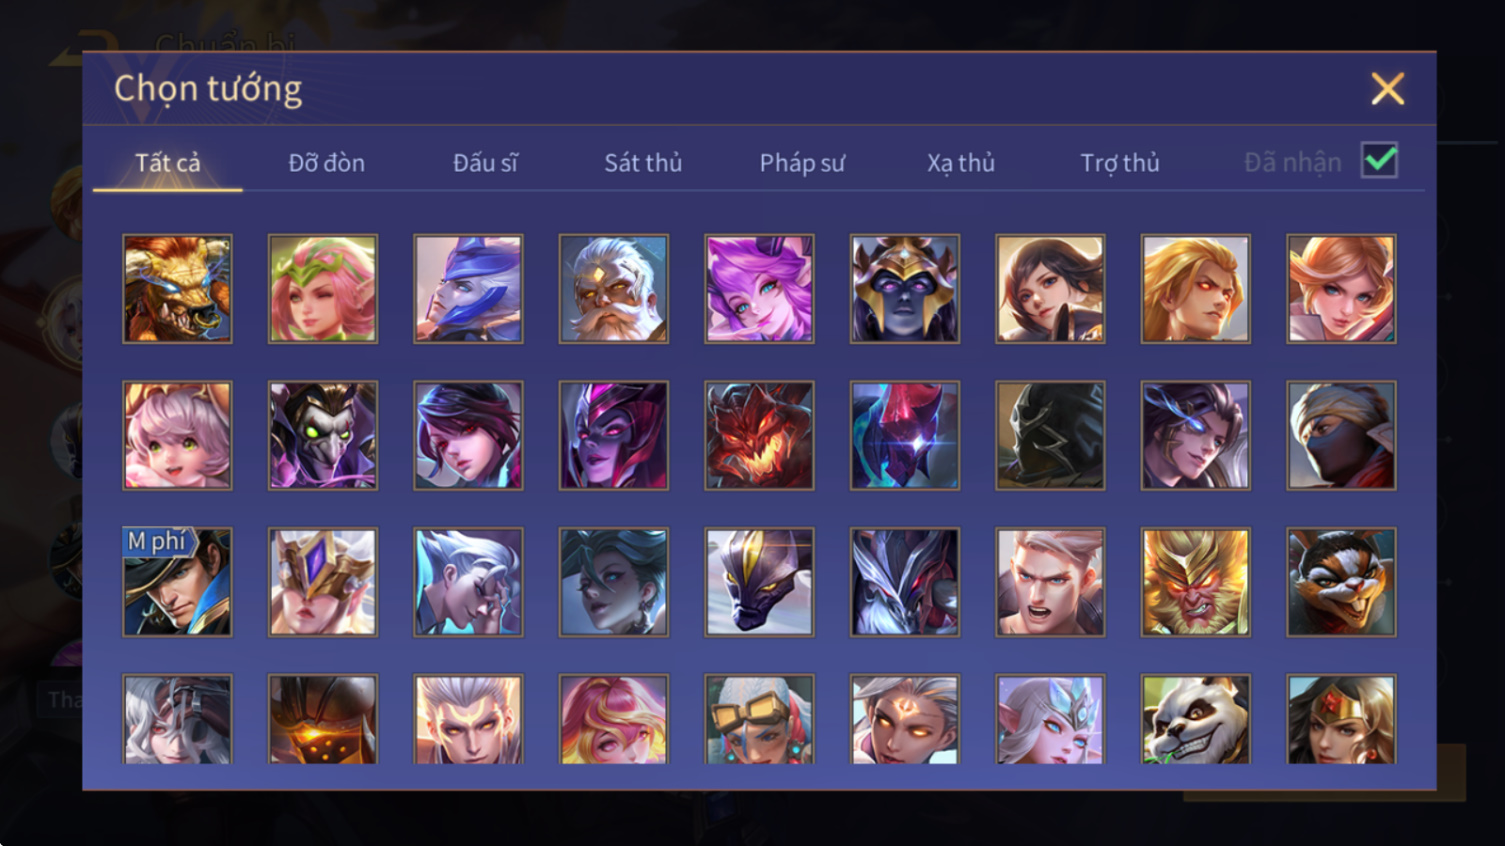Select the purple-haired fox girl hero
1505x846 pixels.
click(759, 289)
